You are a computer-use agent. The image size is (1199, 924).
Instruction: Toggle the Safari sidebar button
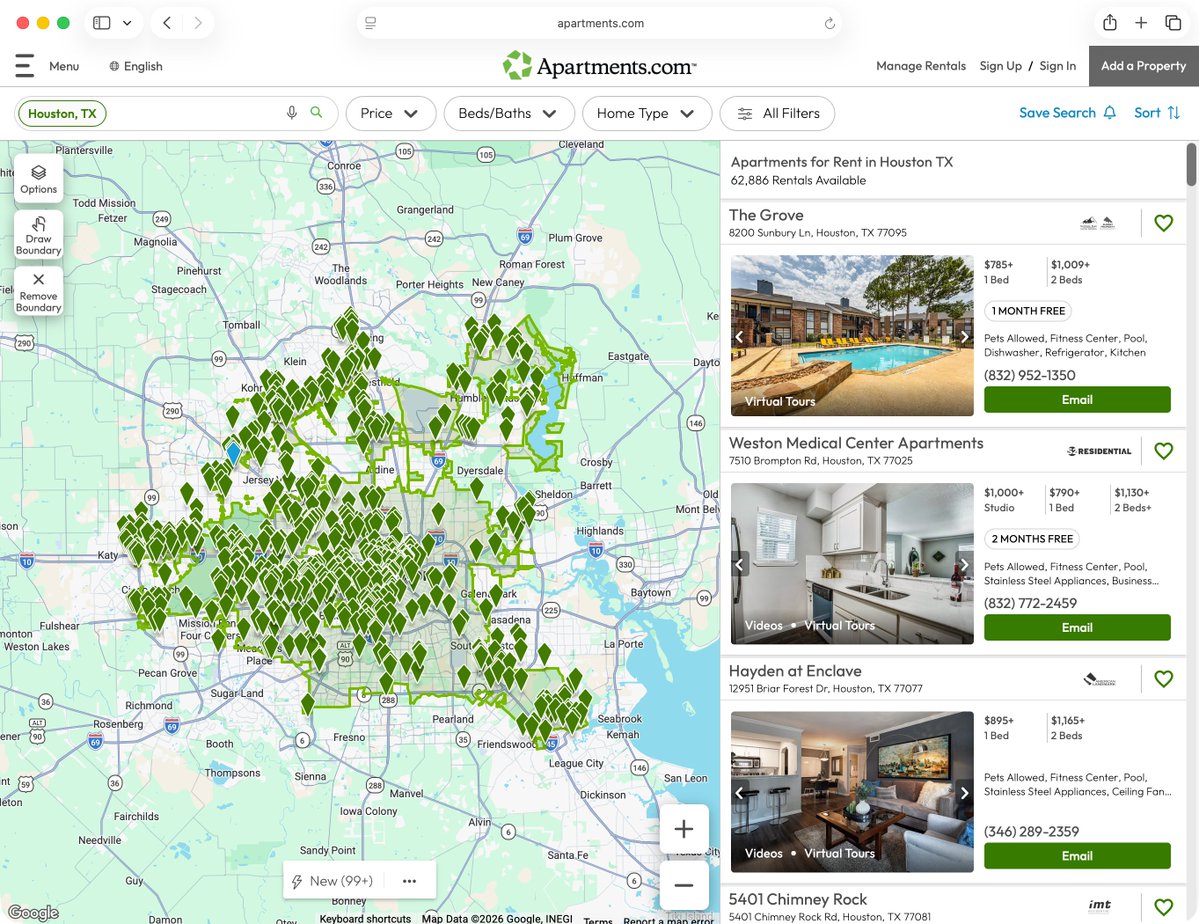click(102, 23)
